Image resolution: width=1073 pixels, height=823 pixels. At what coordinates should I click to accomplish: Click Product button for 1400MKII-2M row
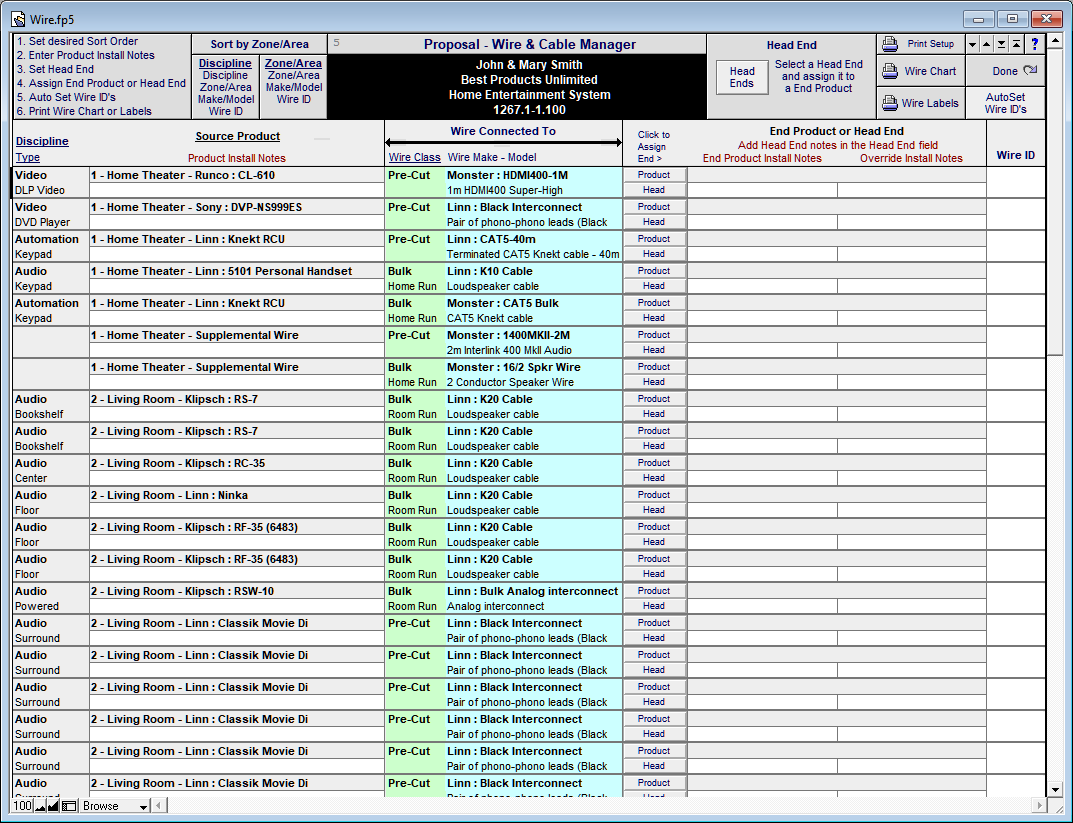point(654,335)
